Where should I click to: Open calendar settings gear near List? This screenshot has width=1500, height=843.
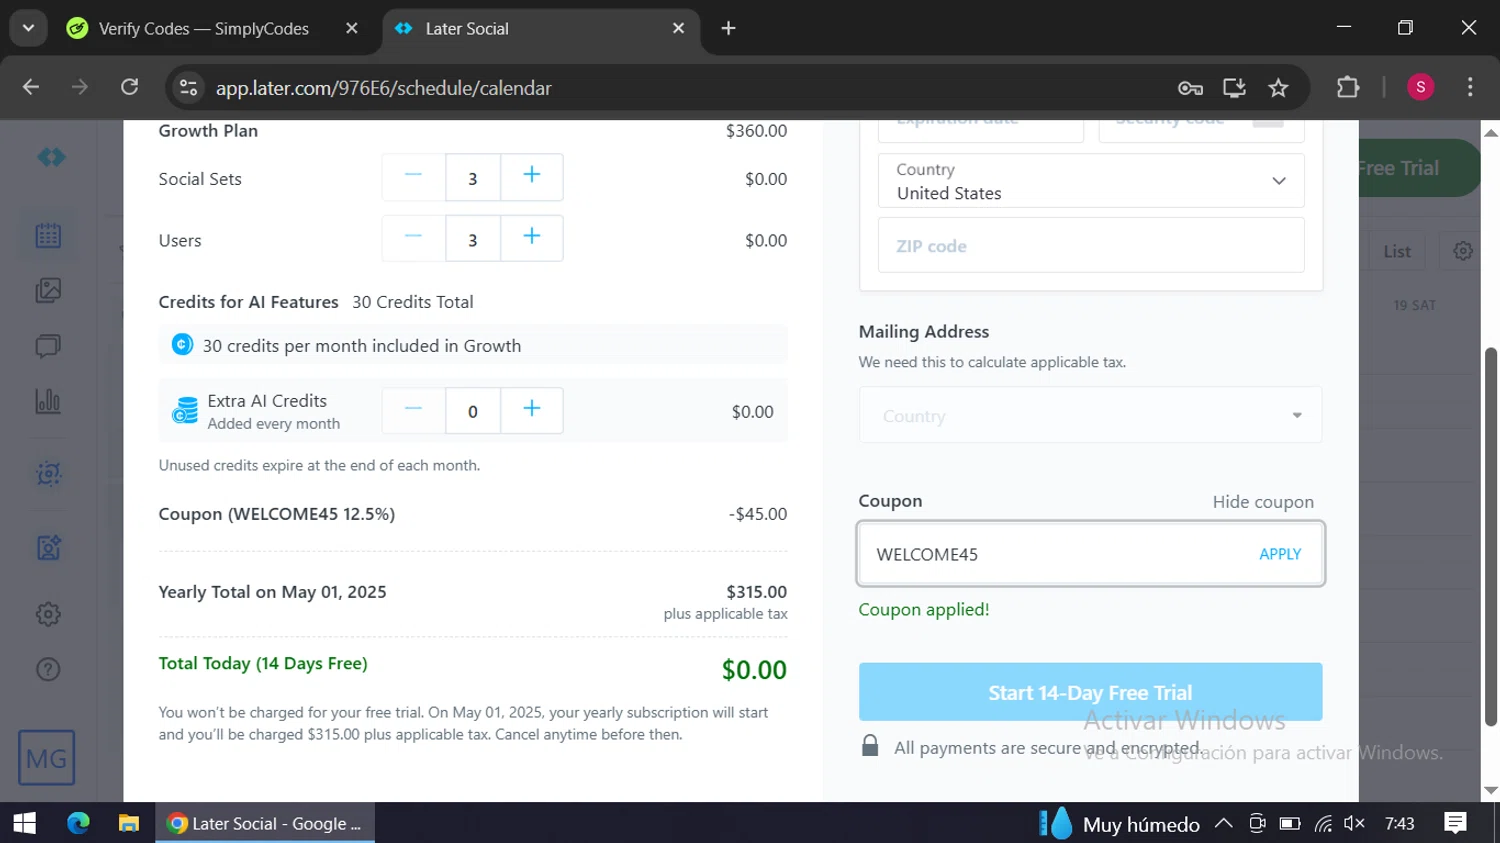(x=1463, y=251)
